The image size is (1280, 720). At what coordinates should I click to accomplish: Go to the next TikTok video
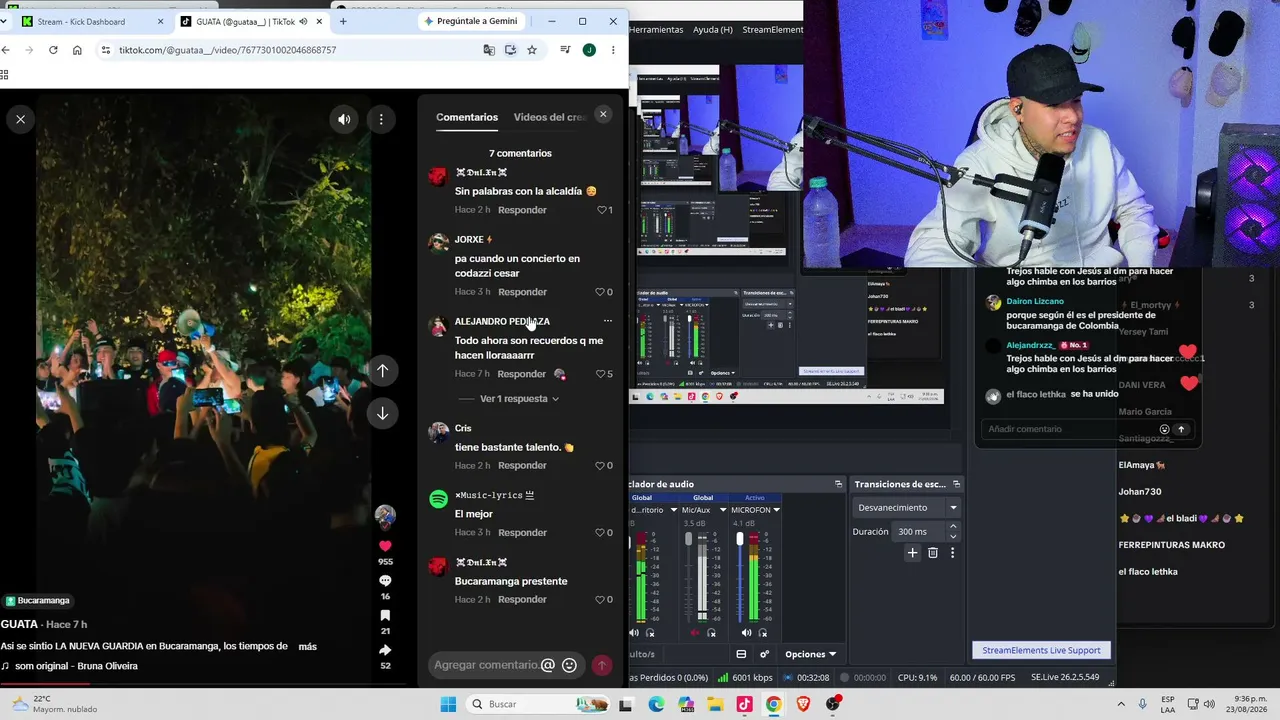click(x=382, y=413)
